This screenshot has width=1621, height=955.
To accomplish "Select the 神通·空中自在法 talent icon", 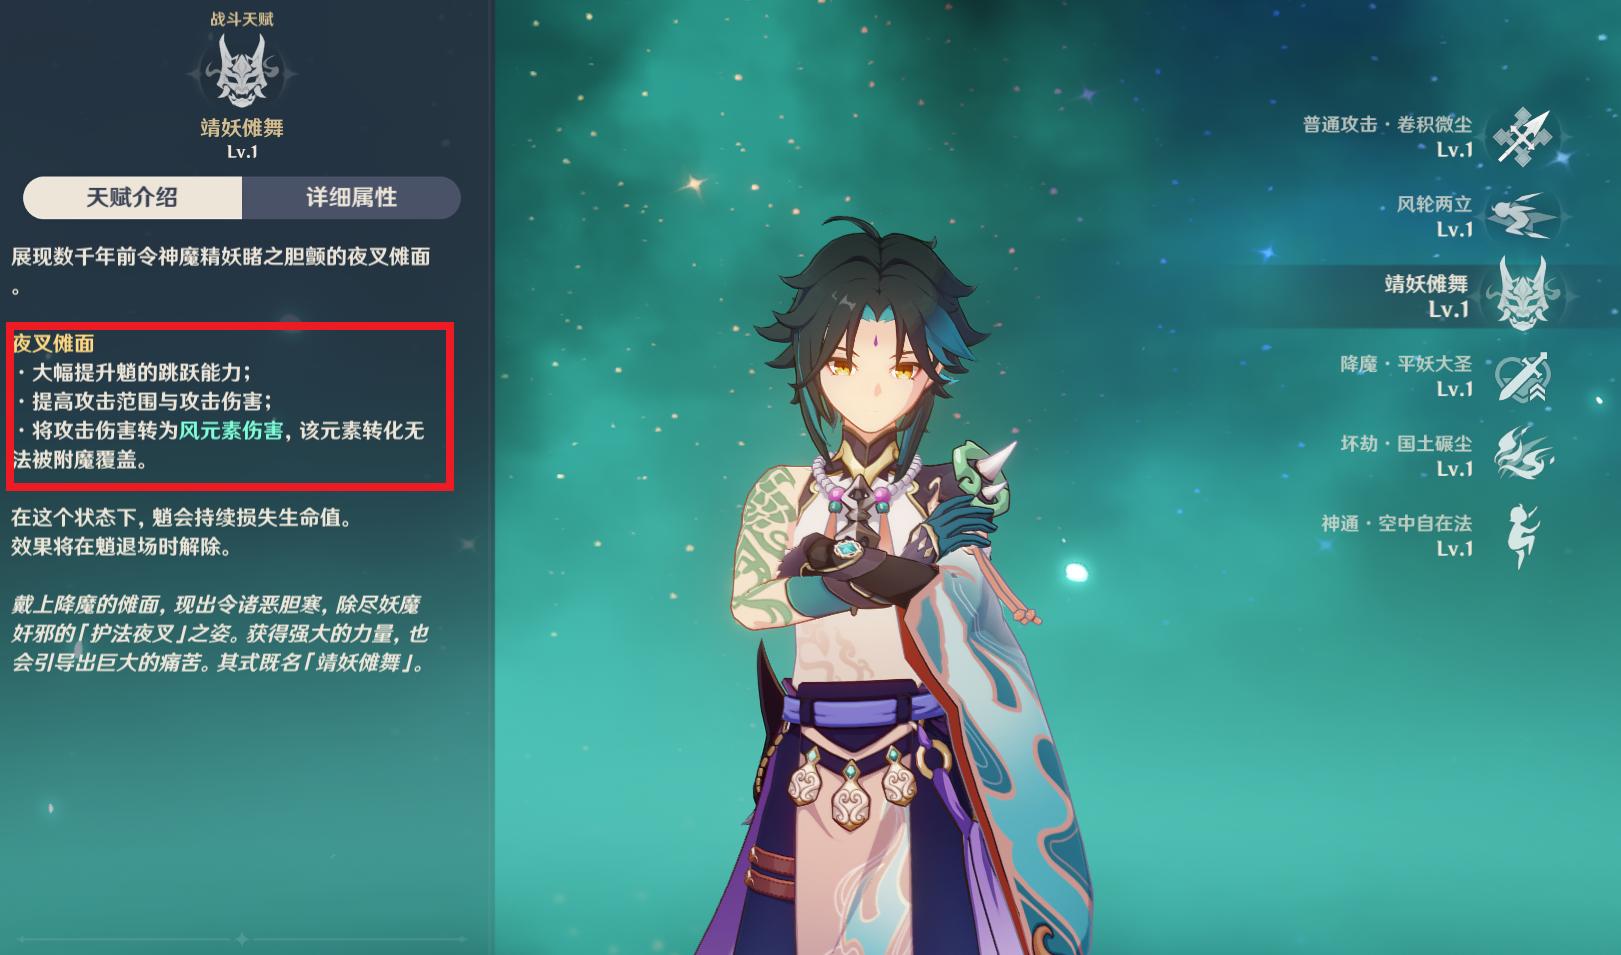I will click(1521, 535).
